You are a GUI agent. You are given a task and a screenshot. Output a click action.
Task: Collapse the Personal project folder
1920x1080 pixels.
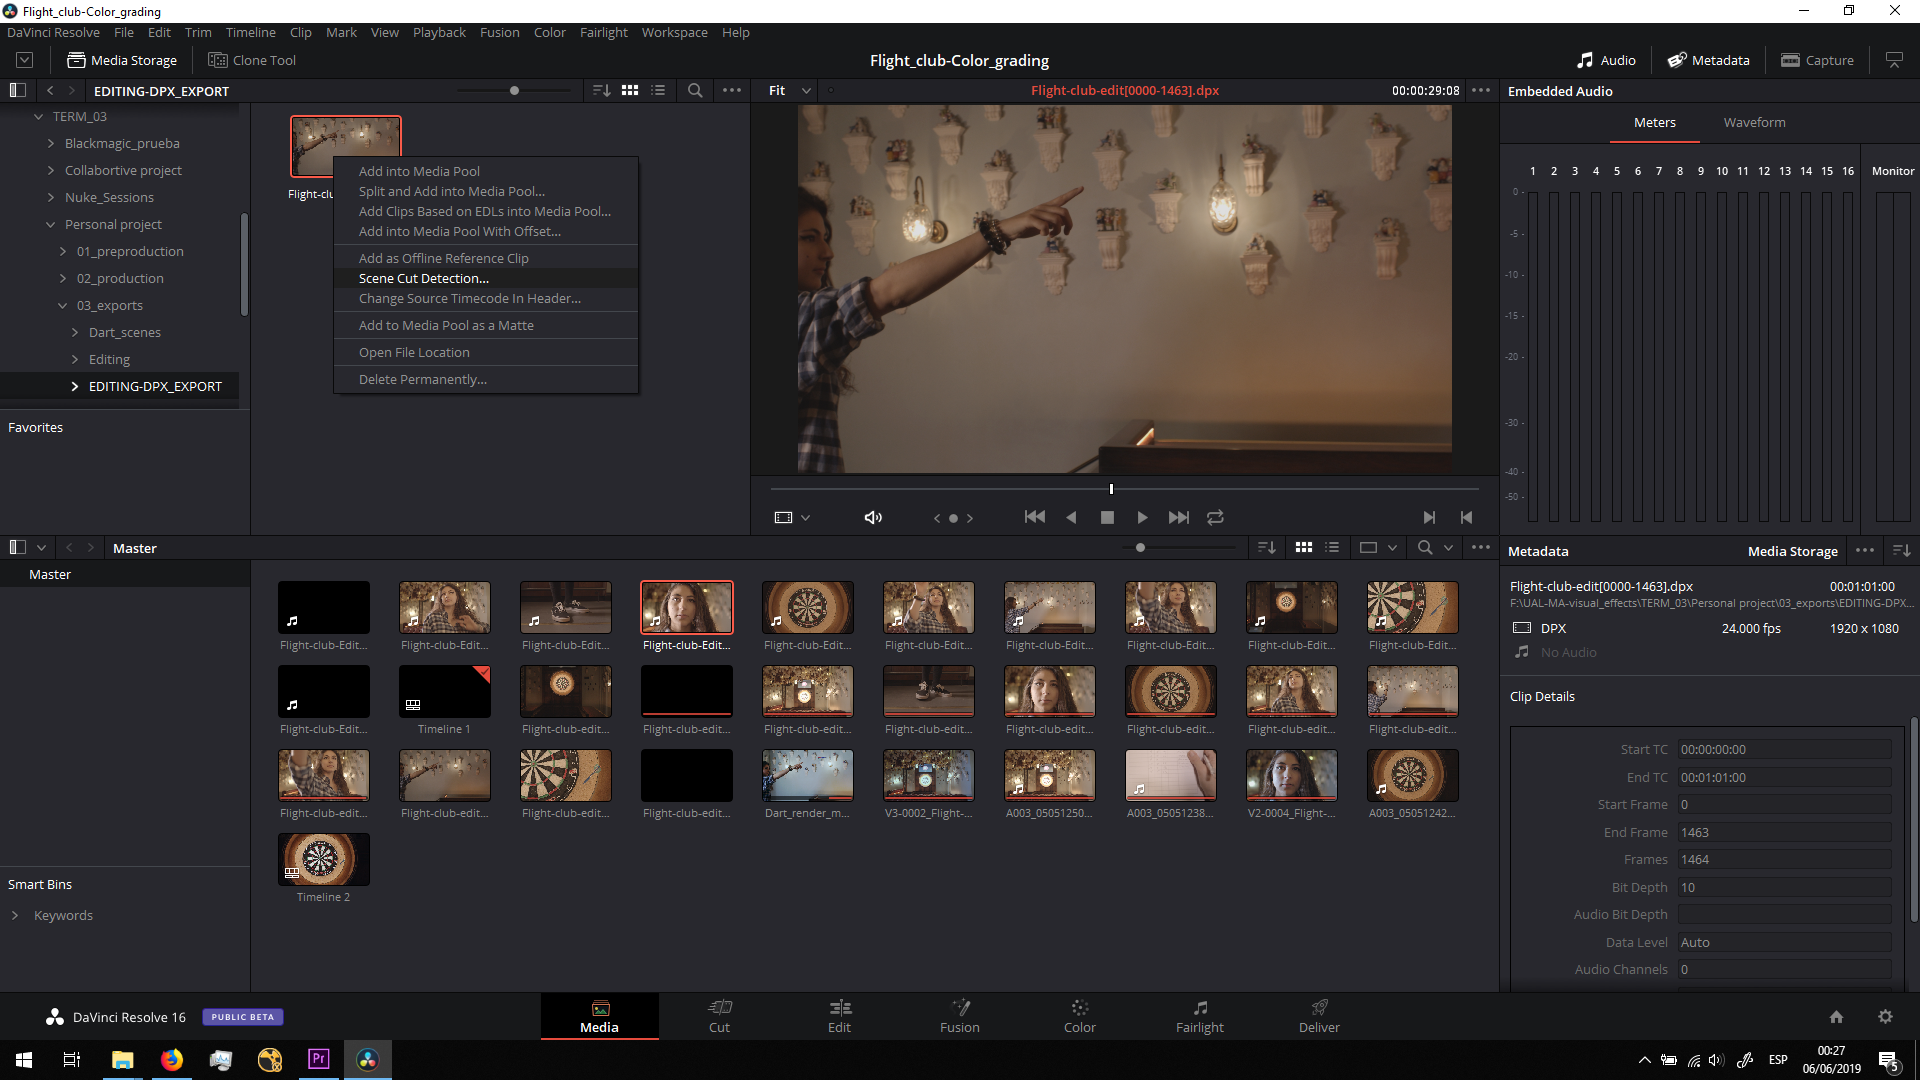(51, 224)
